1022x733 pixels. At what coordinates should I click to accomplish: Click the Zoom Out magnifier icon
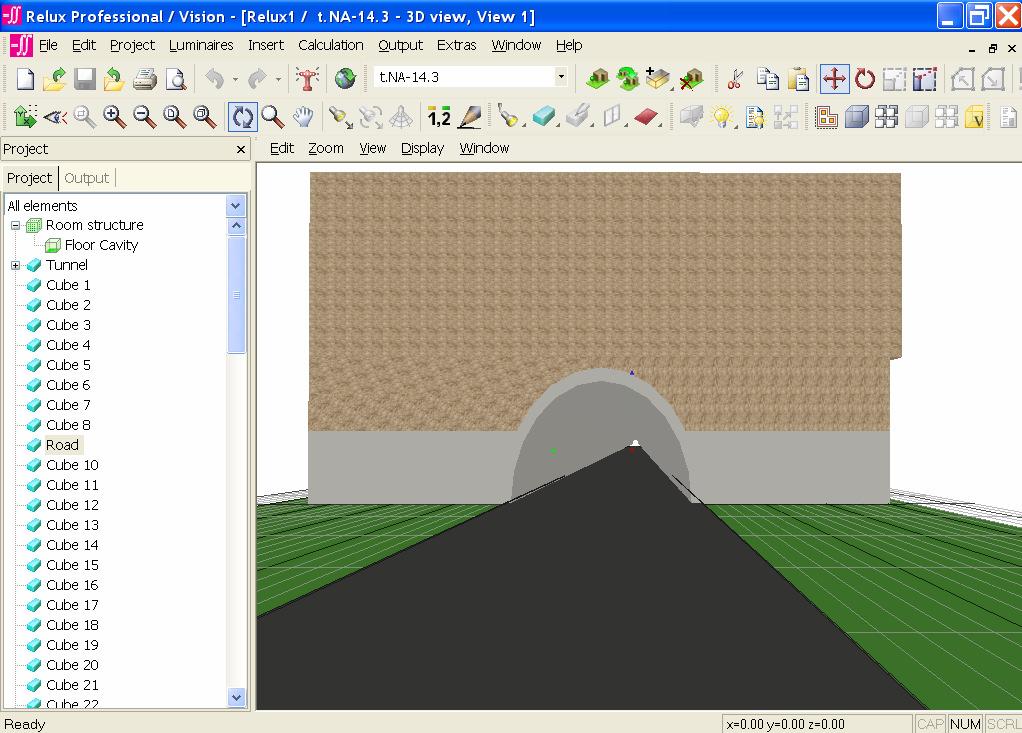coord(144,117)
